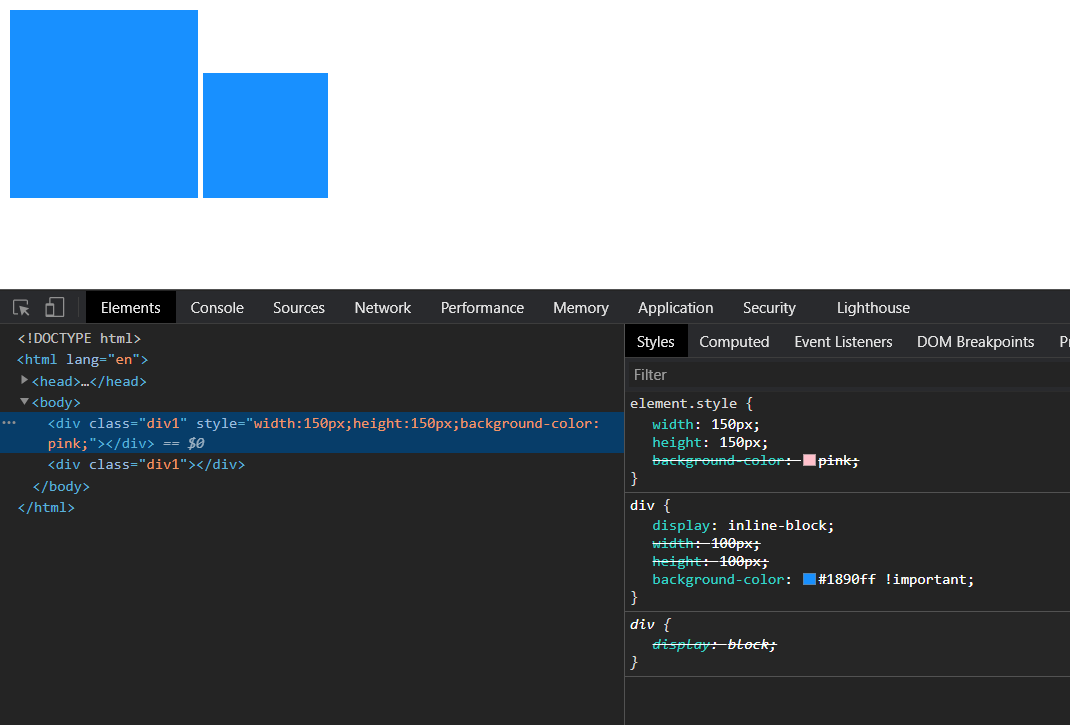Activate the inspect element picker icon
Viewport: 1070px width, 725px height.
pos(22,308)
